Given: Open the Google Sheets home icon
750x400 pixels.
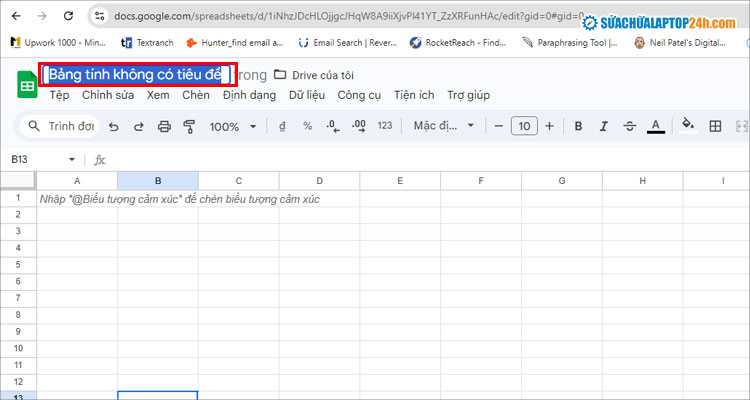Looking at the screenshot, I should [x=27, y=85].
